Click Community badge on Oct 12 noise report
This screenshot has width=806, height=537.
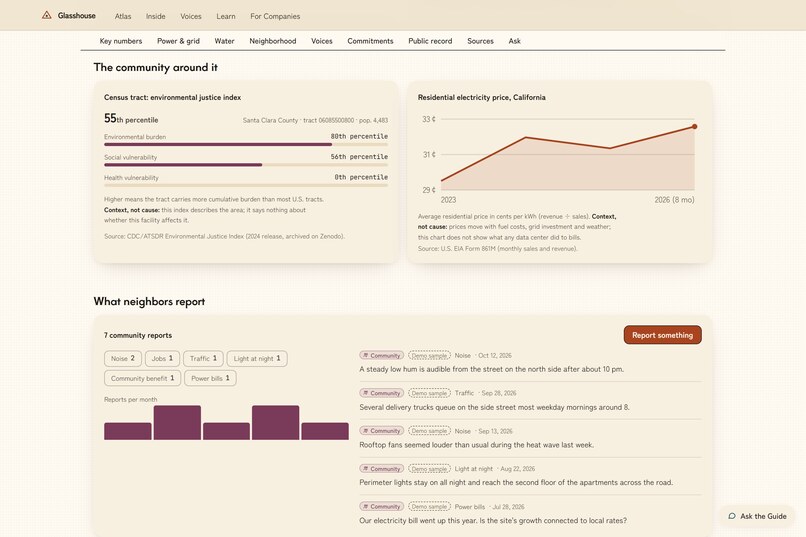(381, 356)
